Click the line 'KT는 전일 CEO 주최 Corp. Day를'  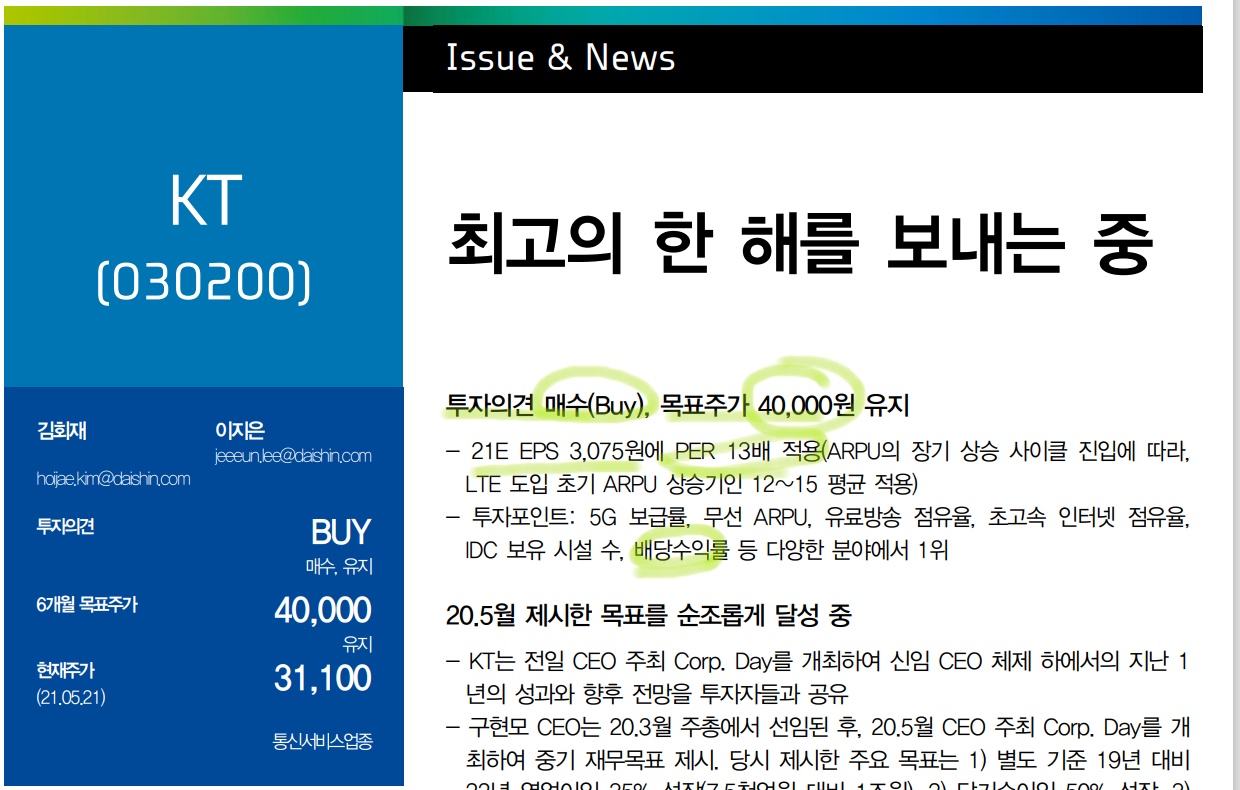coord(818,662)
